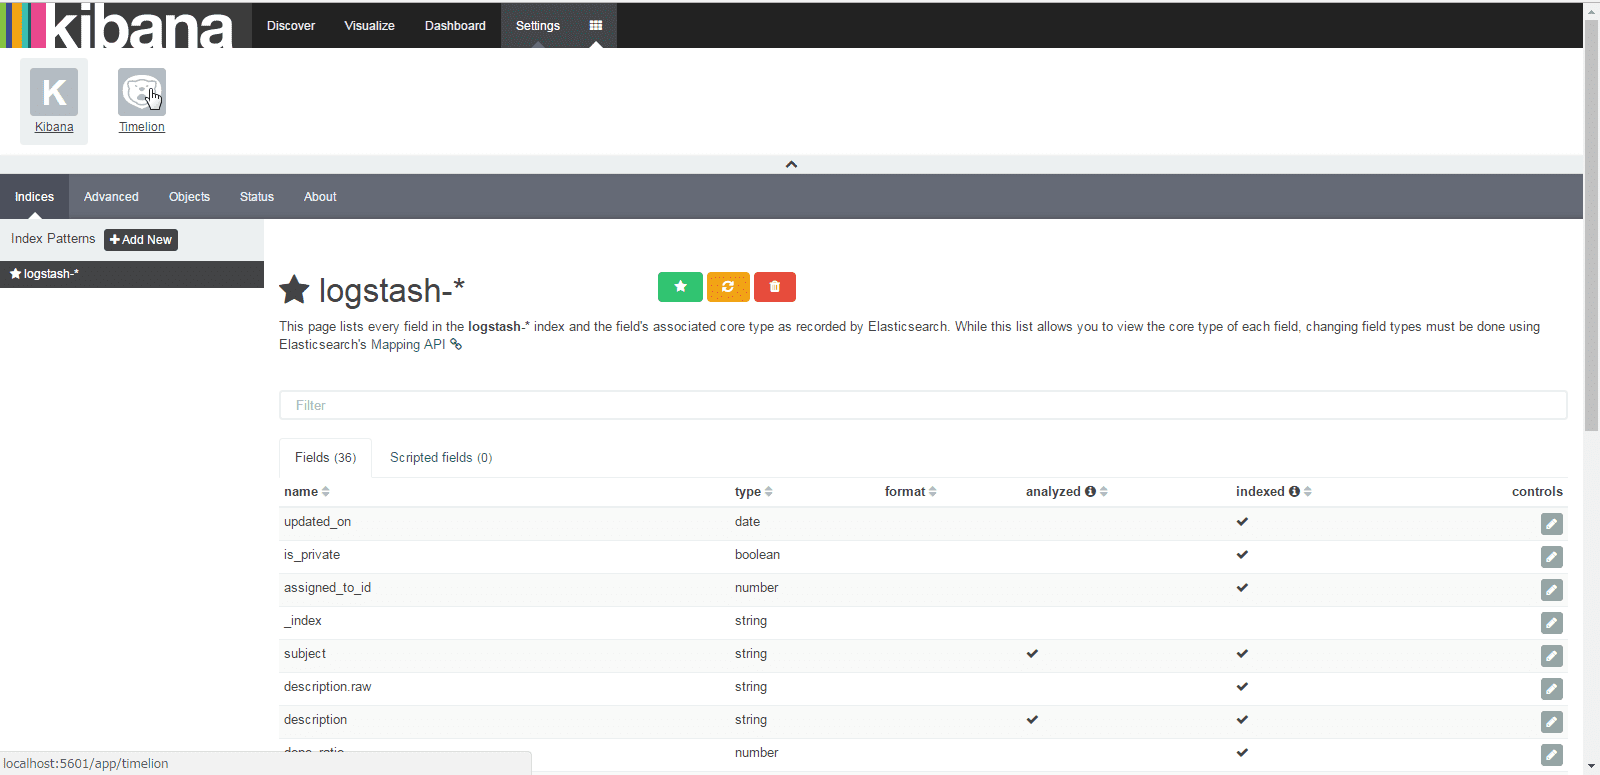Click the indexed info icon
1600x775 pixels.
tap(1294, 492)
